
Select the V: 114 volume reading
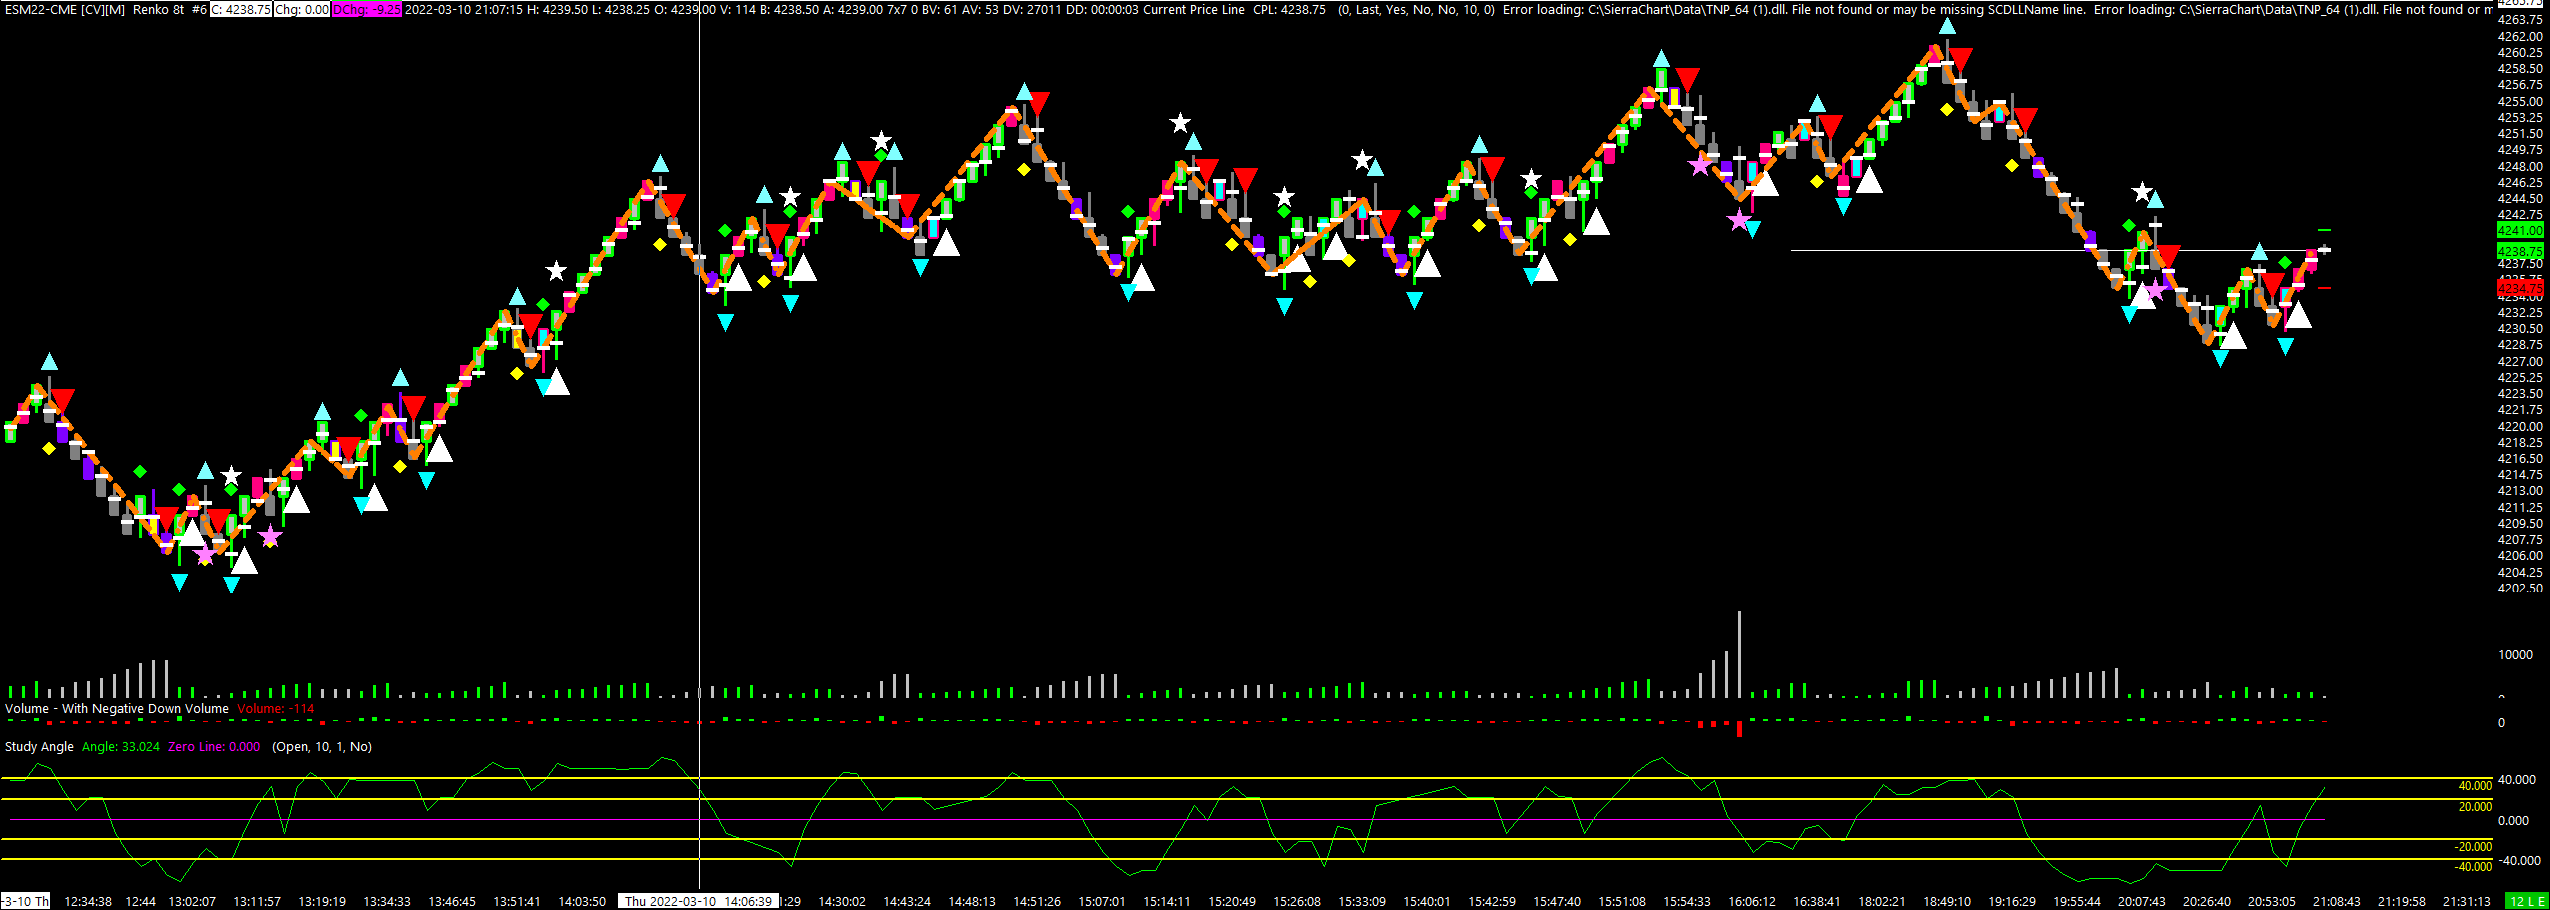click(738, 10)
